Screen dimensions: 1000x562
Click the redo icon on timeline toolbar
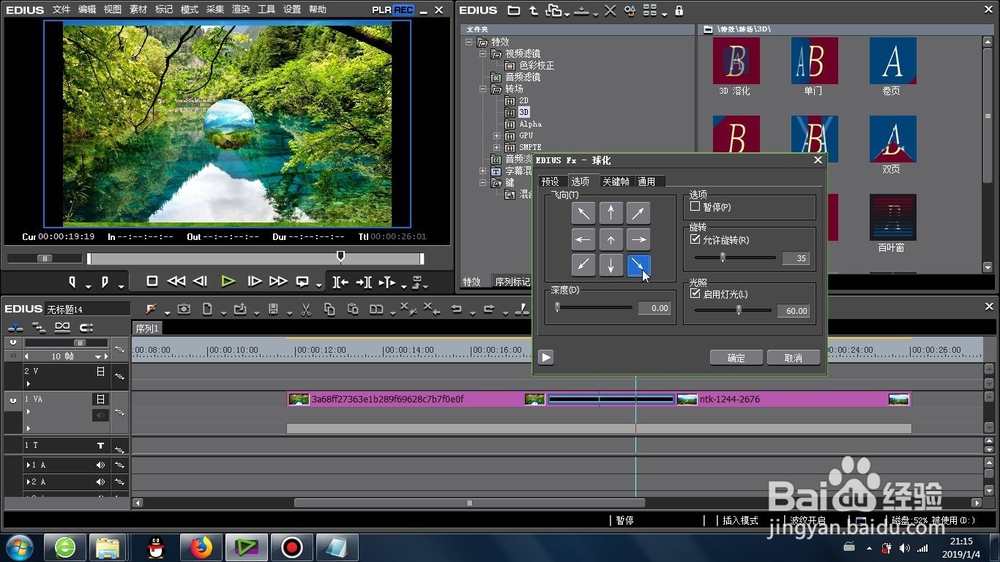(x=489, y=309)
